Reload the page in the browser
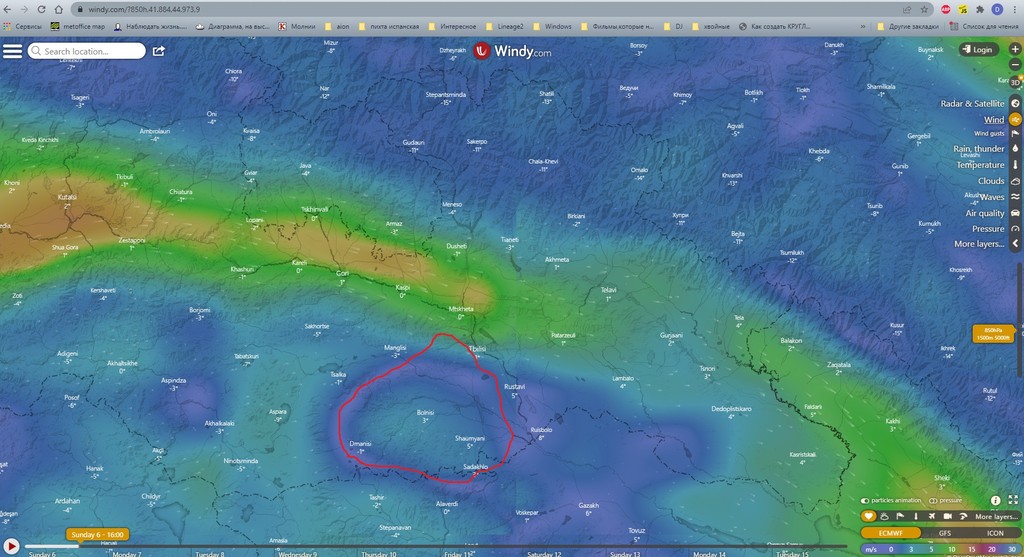The width and height of the screenshot is (1024, 557). (41, 9)
